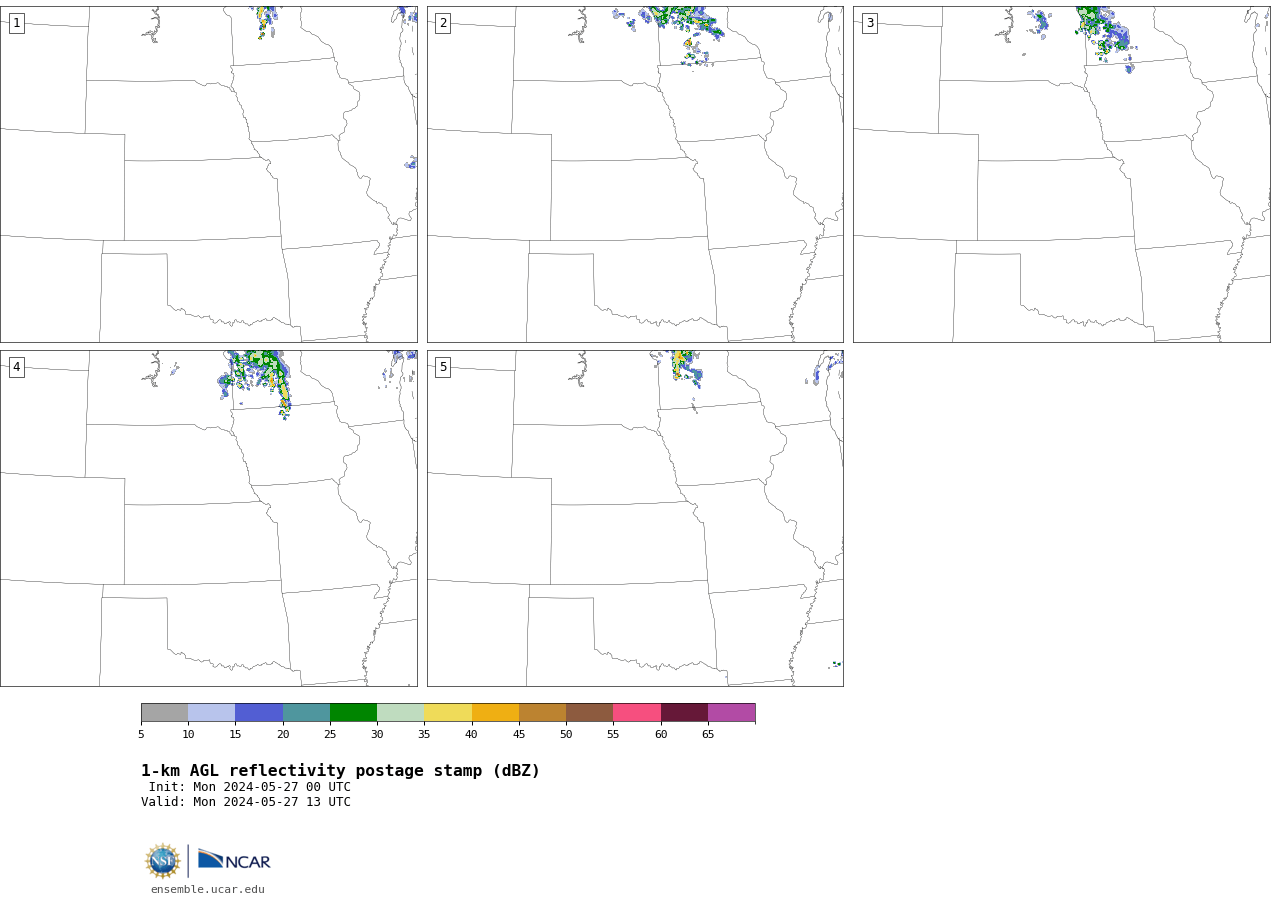This screenshot has height=901, width=1280.
Task: Click the colorbar tick label "55"
Action: click(x=613, y=735)
